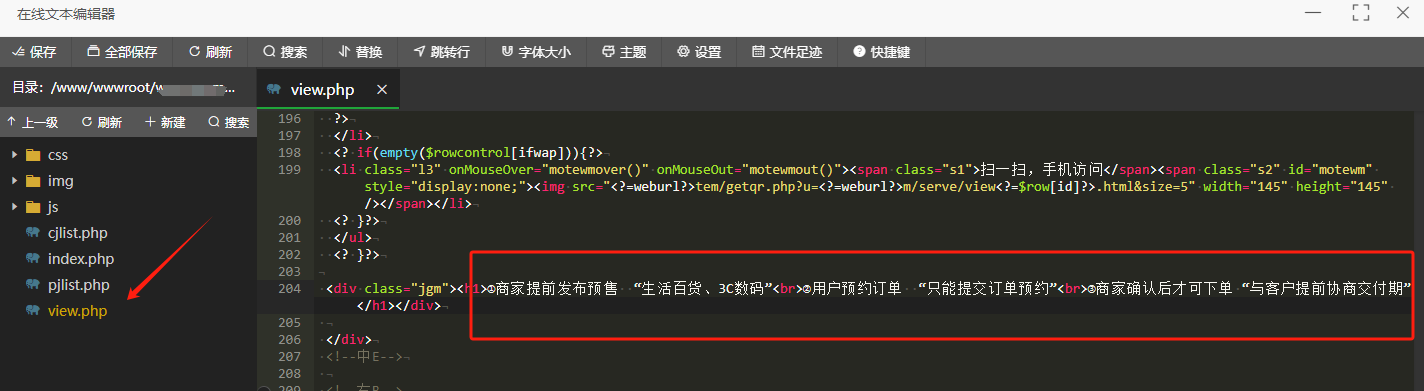Click the PHP file icon beside index.php
1424x391 pixels.
[x=33, y=259]
